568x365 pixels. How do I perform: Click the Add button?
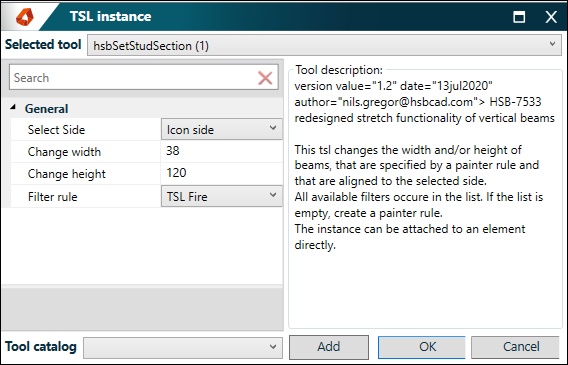(x=329, y=347)
